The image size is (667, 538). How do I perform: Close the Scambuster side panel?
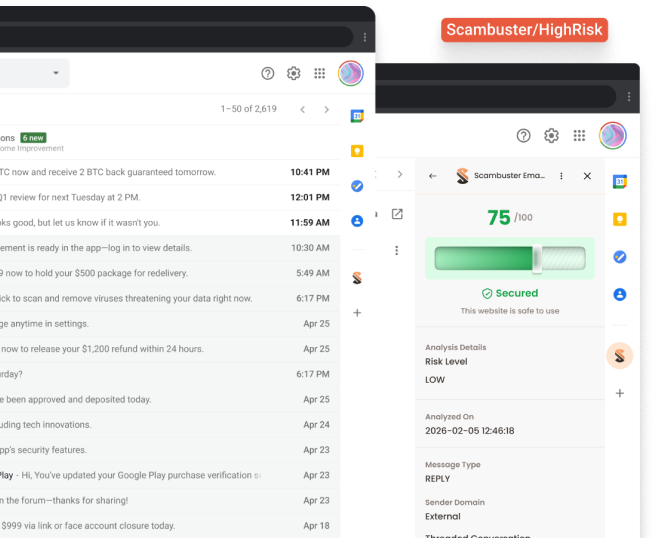tap(587, 176)
